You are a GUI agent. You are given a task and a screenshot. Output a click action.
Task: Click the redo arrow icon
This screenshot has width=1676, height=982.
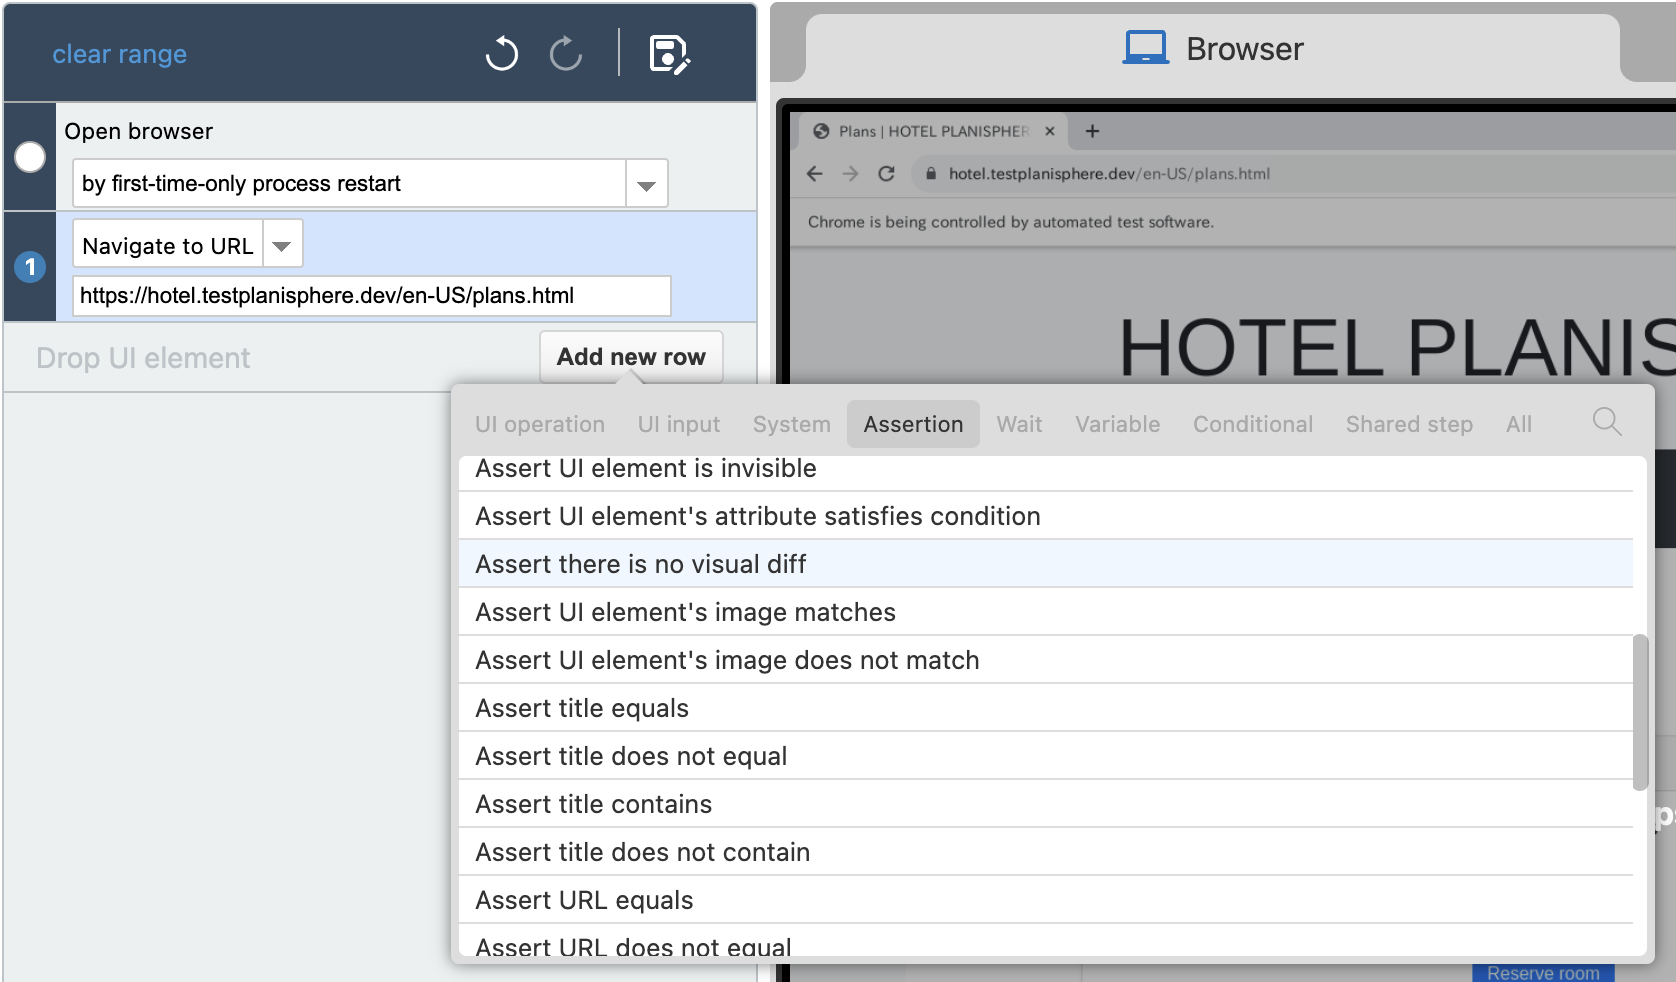tap(566, 53)
